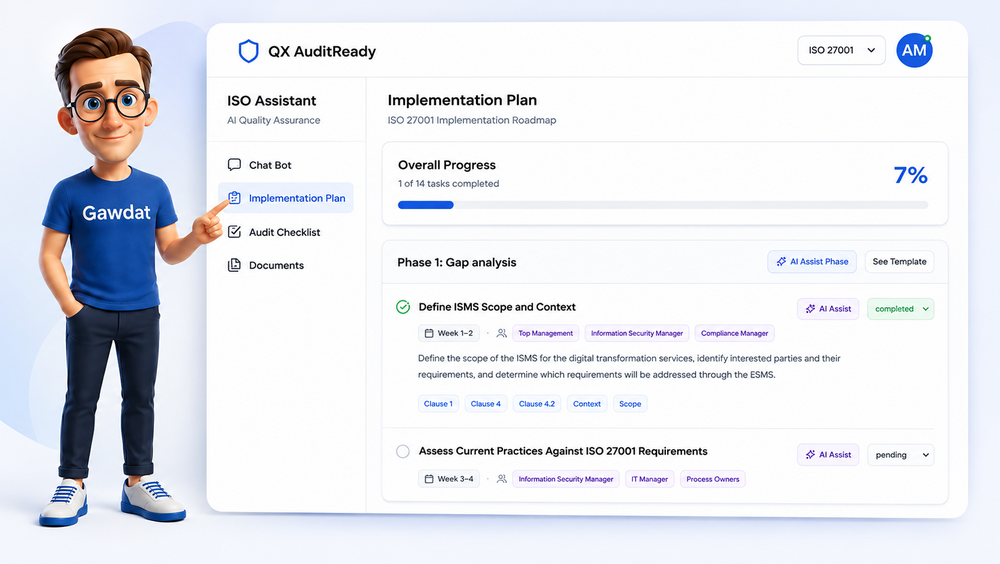The image size is (1000, 564).
Task: Click the '1 of 14 tasks completed' text
Action: (x=448, y=184)
